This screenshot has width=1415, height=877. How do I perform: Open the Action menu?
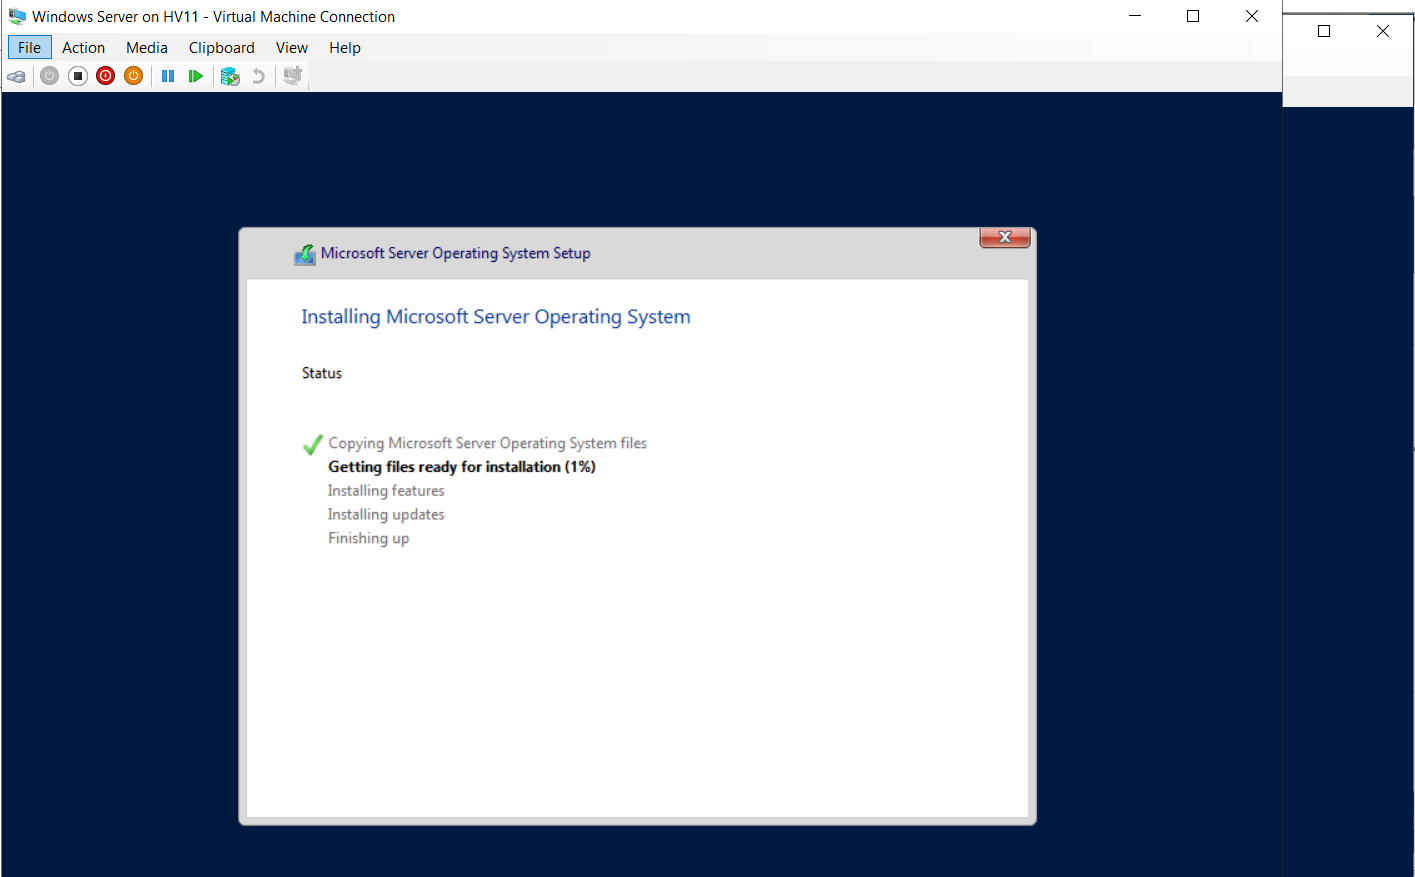[83, 47]
